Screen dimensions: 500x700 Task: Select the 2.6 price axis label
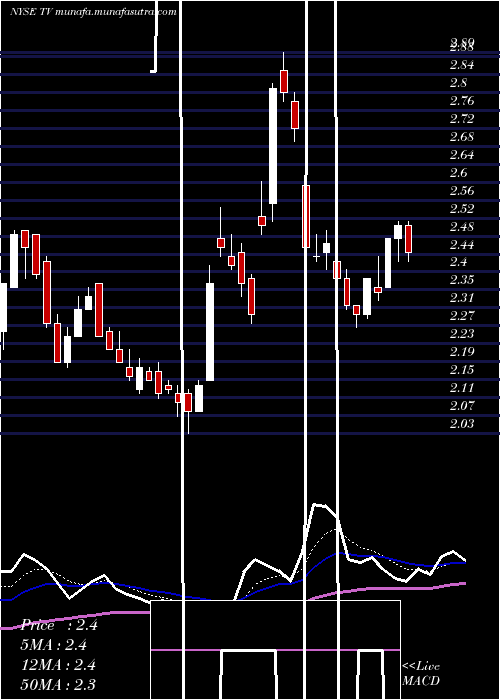458,173
